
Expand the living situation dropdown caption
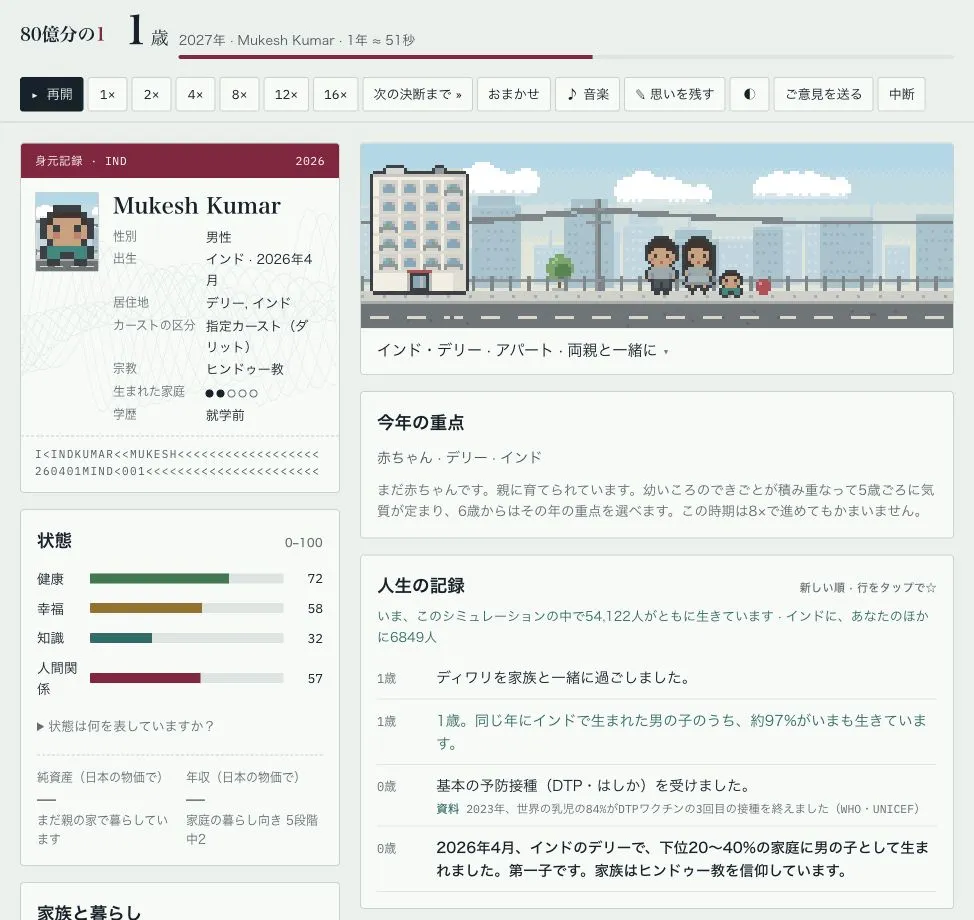(x=523, y=351)
